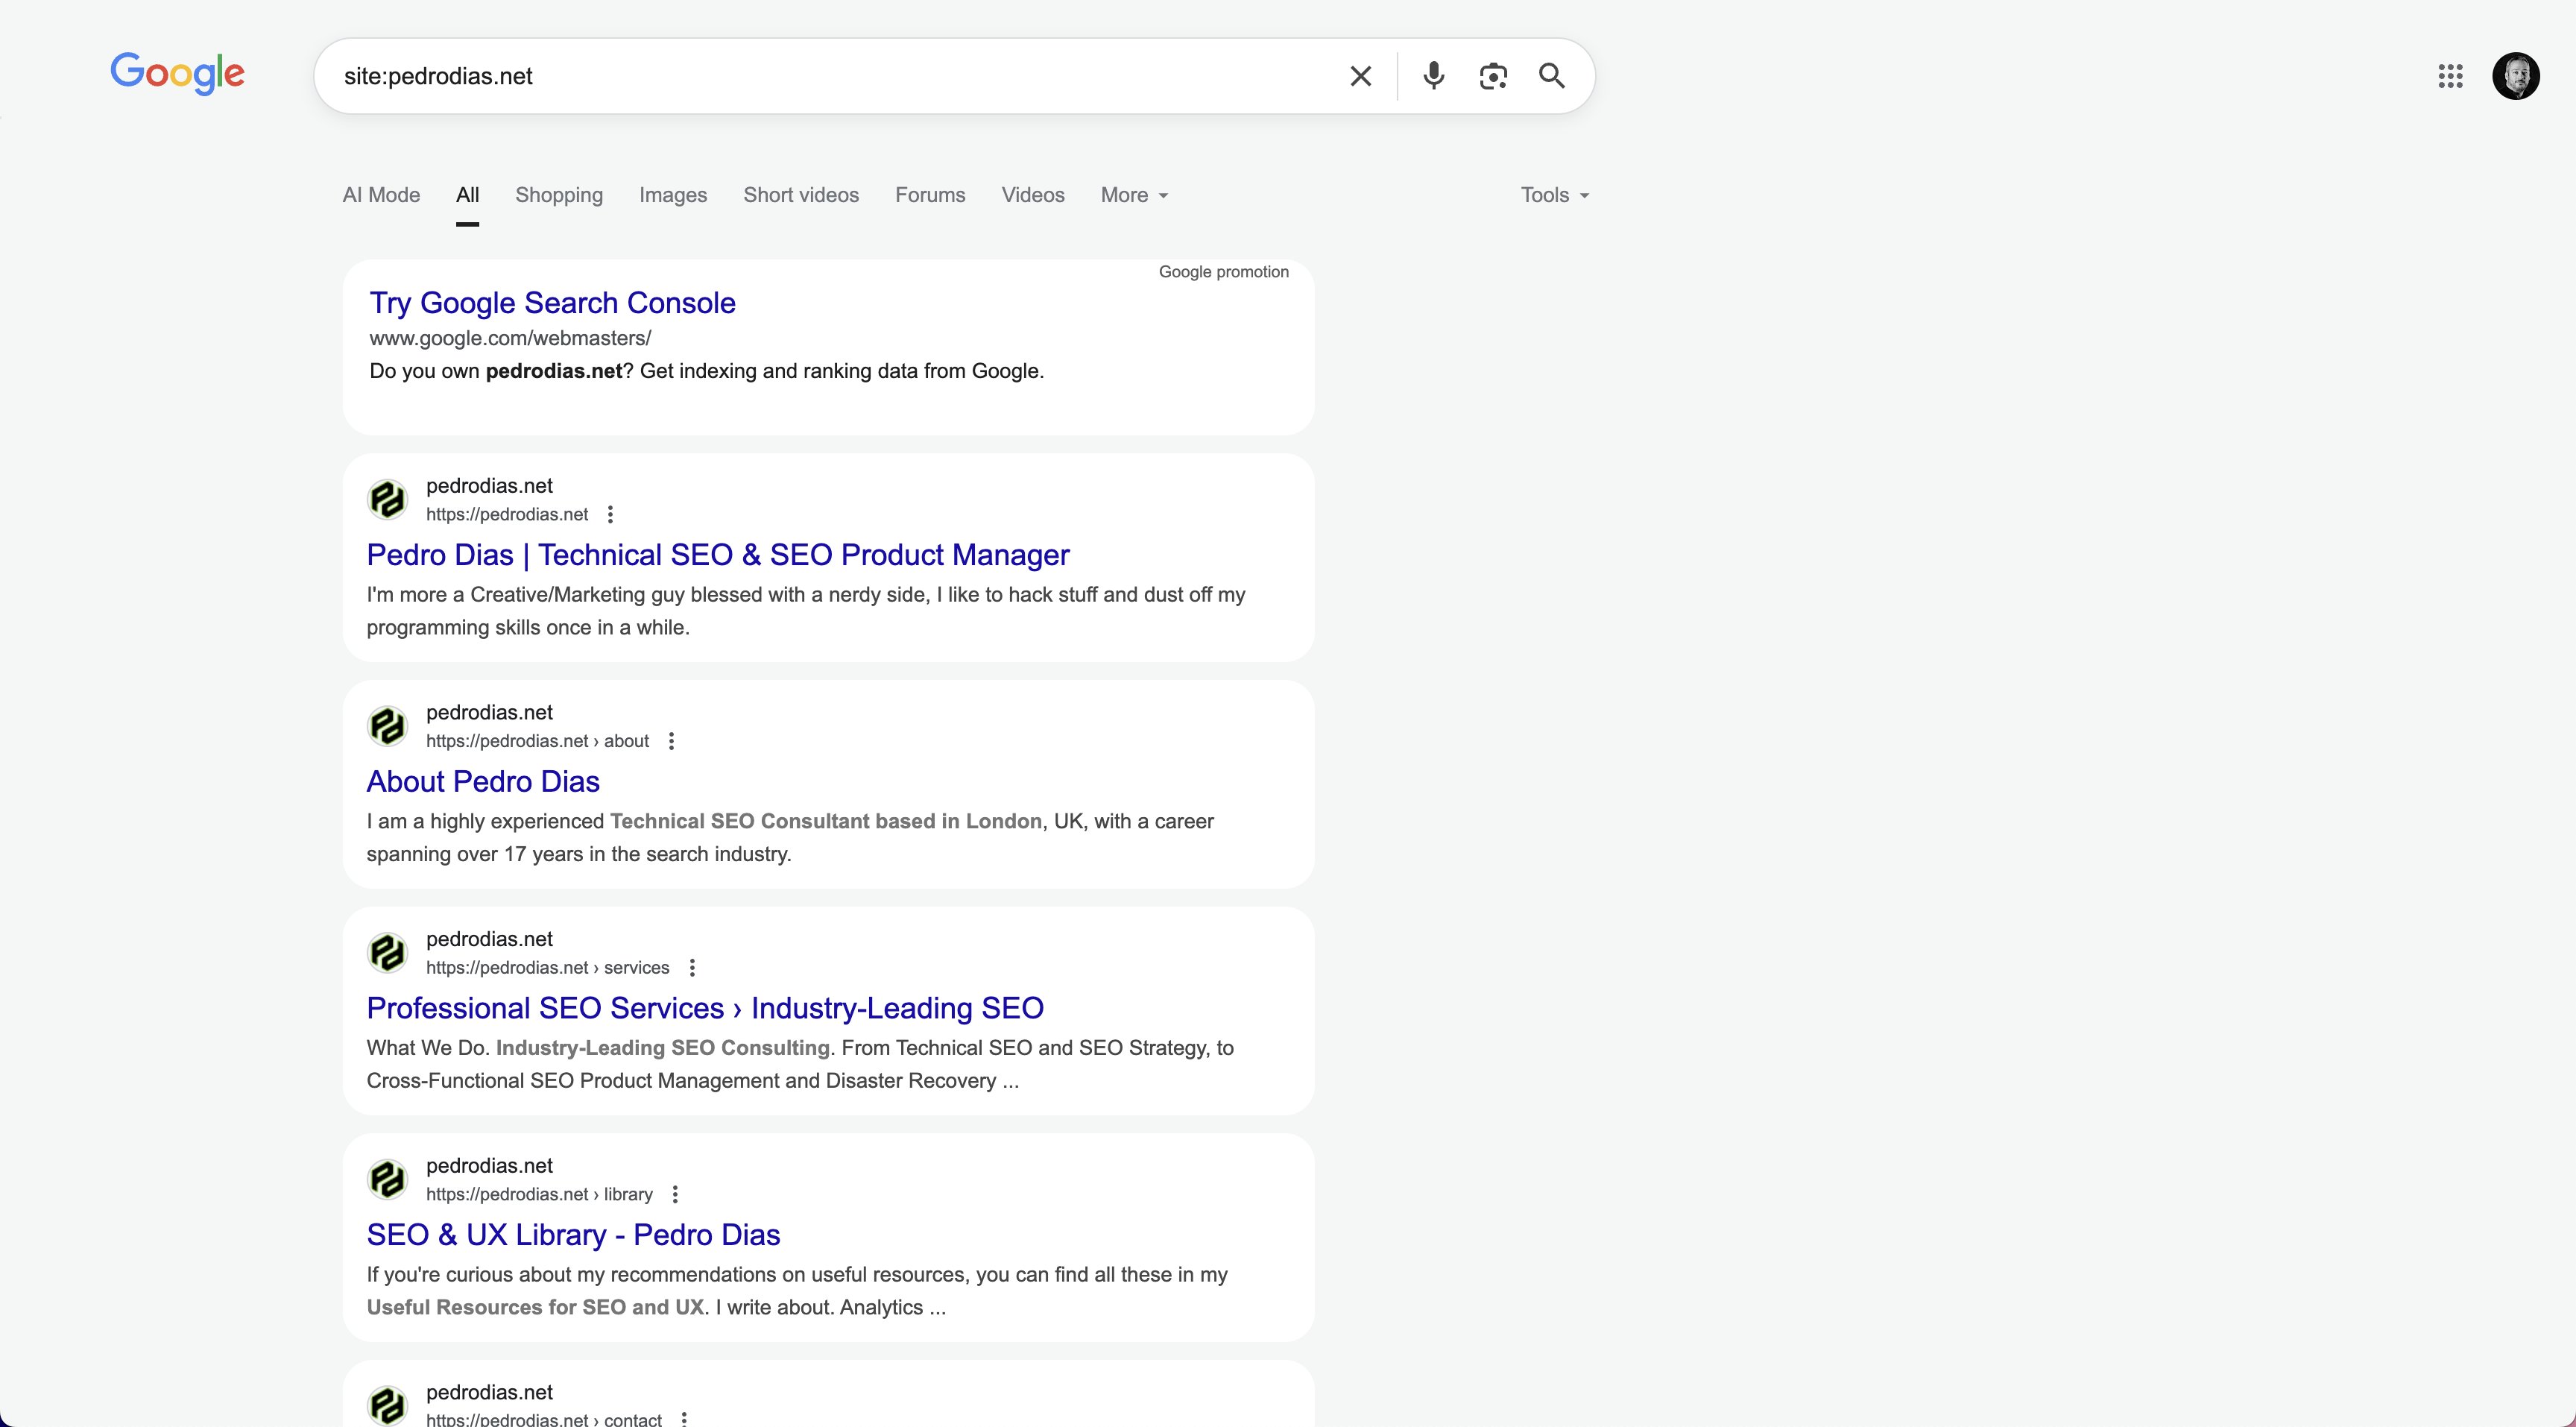Viewport: 2576px width, 1427px height.
Task: Clear the search query with X
Action: tap(1360, 76)
